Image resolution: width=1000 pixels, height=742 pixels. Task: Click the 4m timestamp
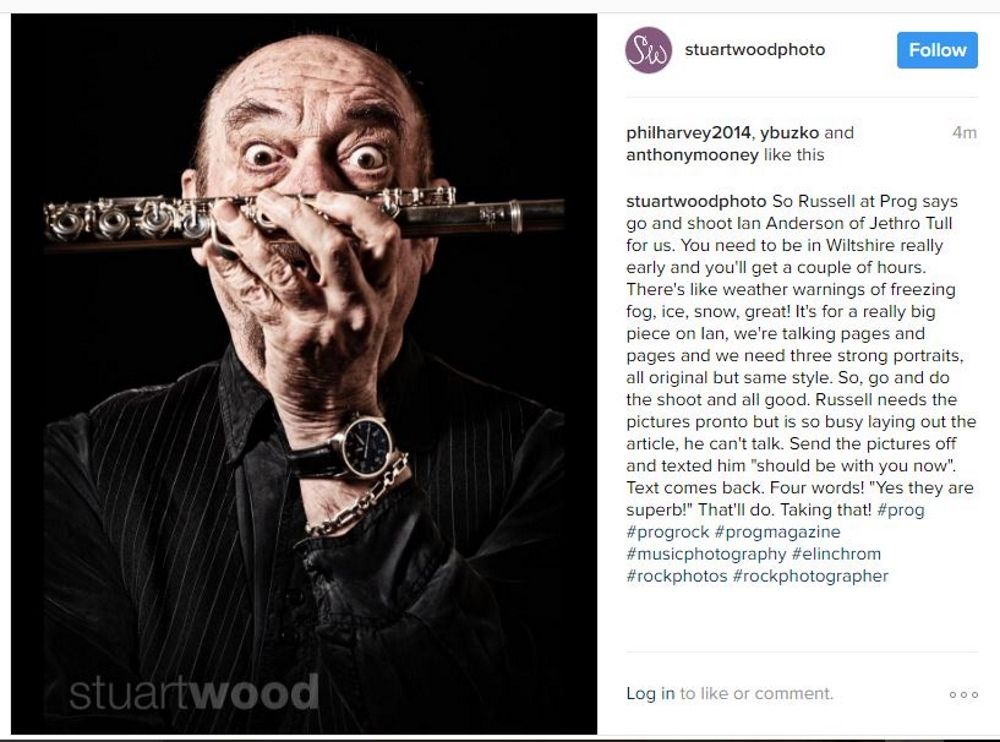click(x=964, y=133)
